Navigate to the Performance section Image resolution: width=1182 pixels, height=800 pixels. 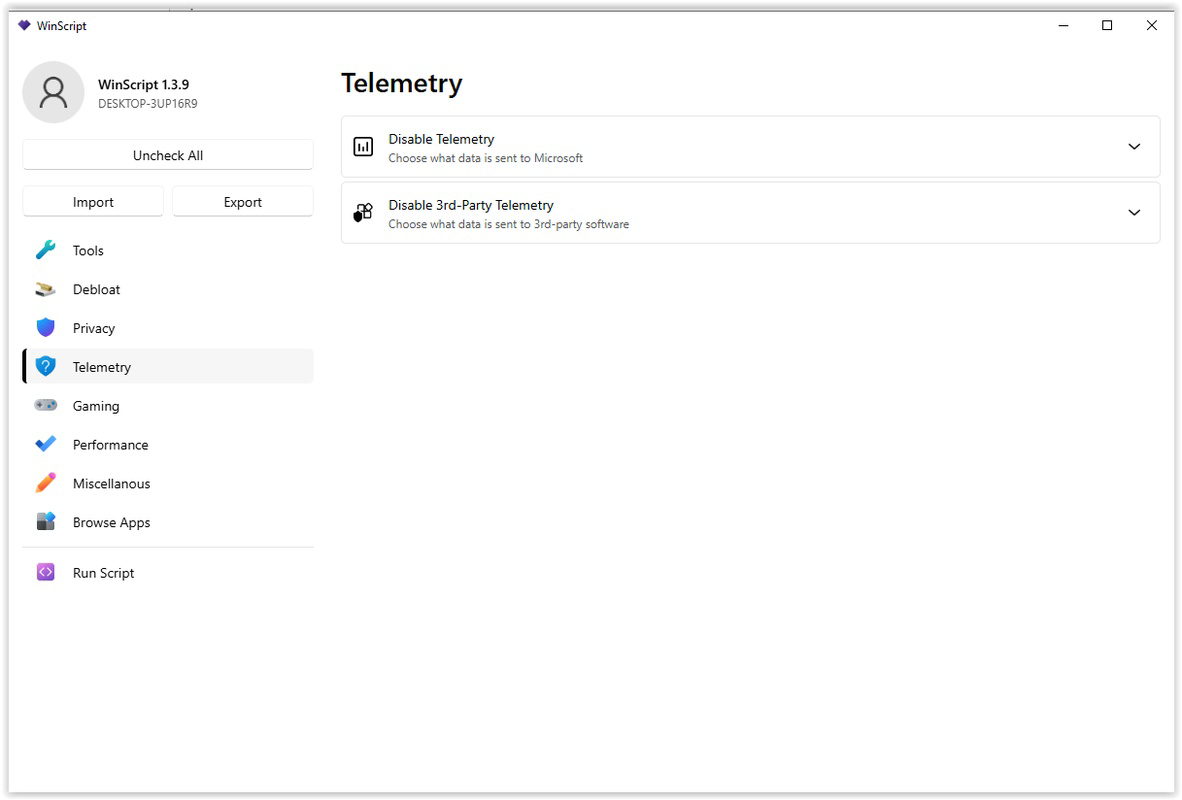168,445
